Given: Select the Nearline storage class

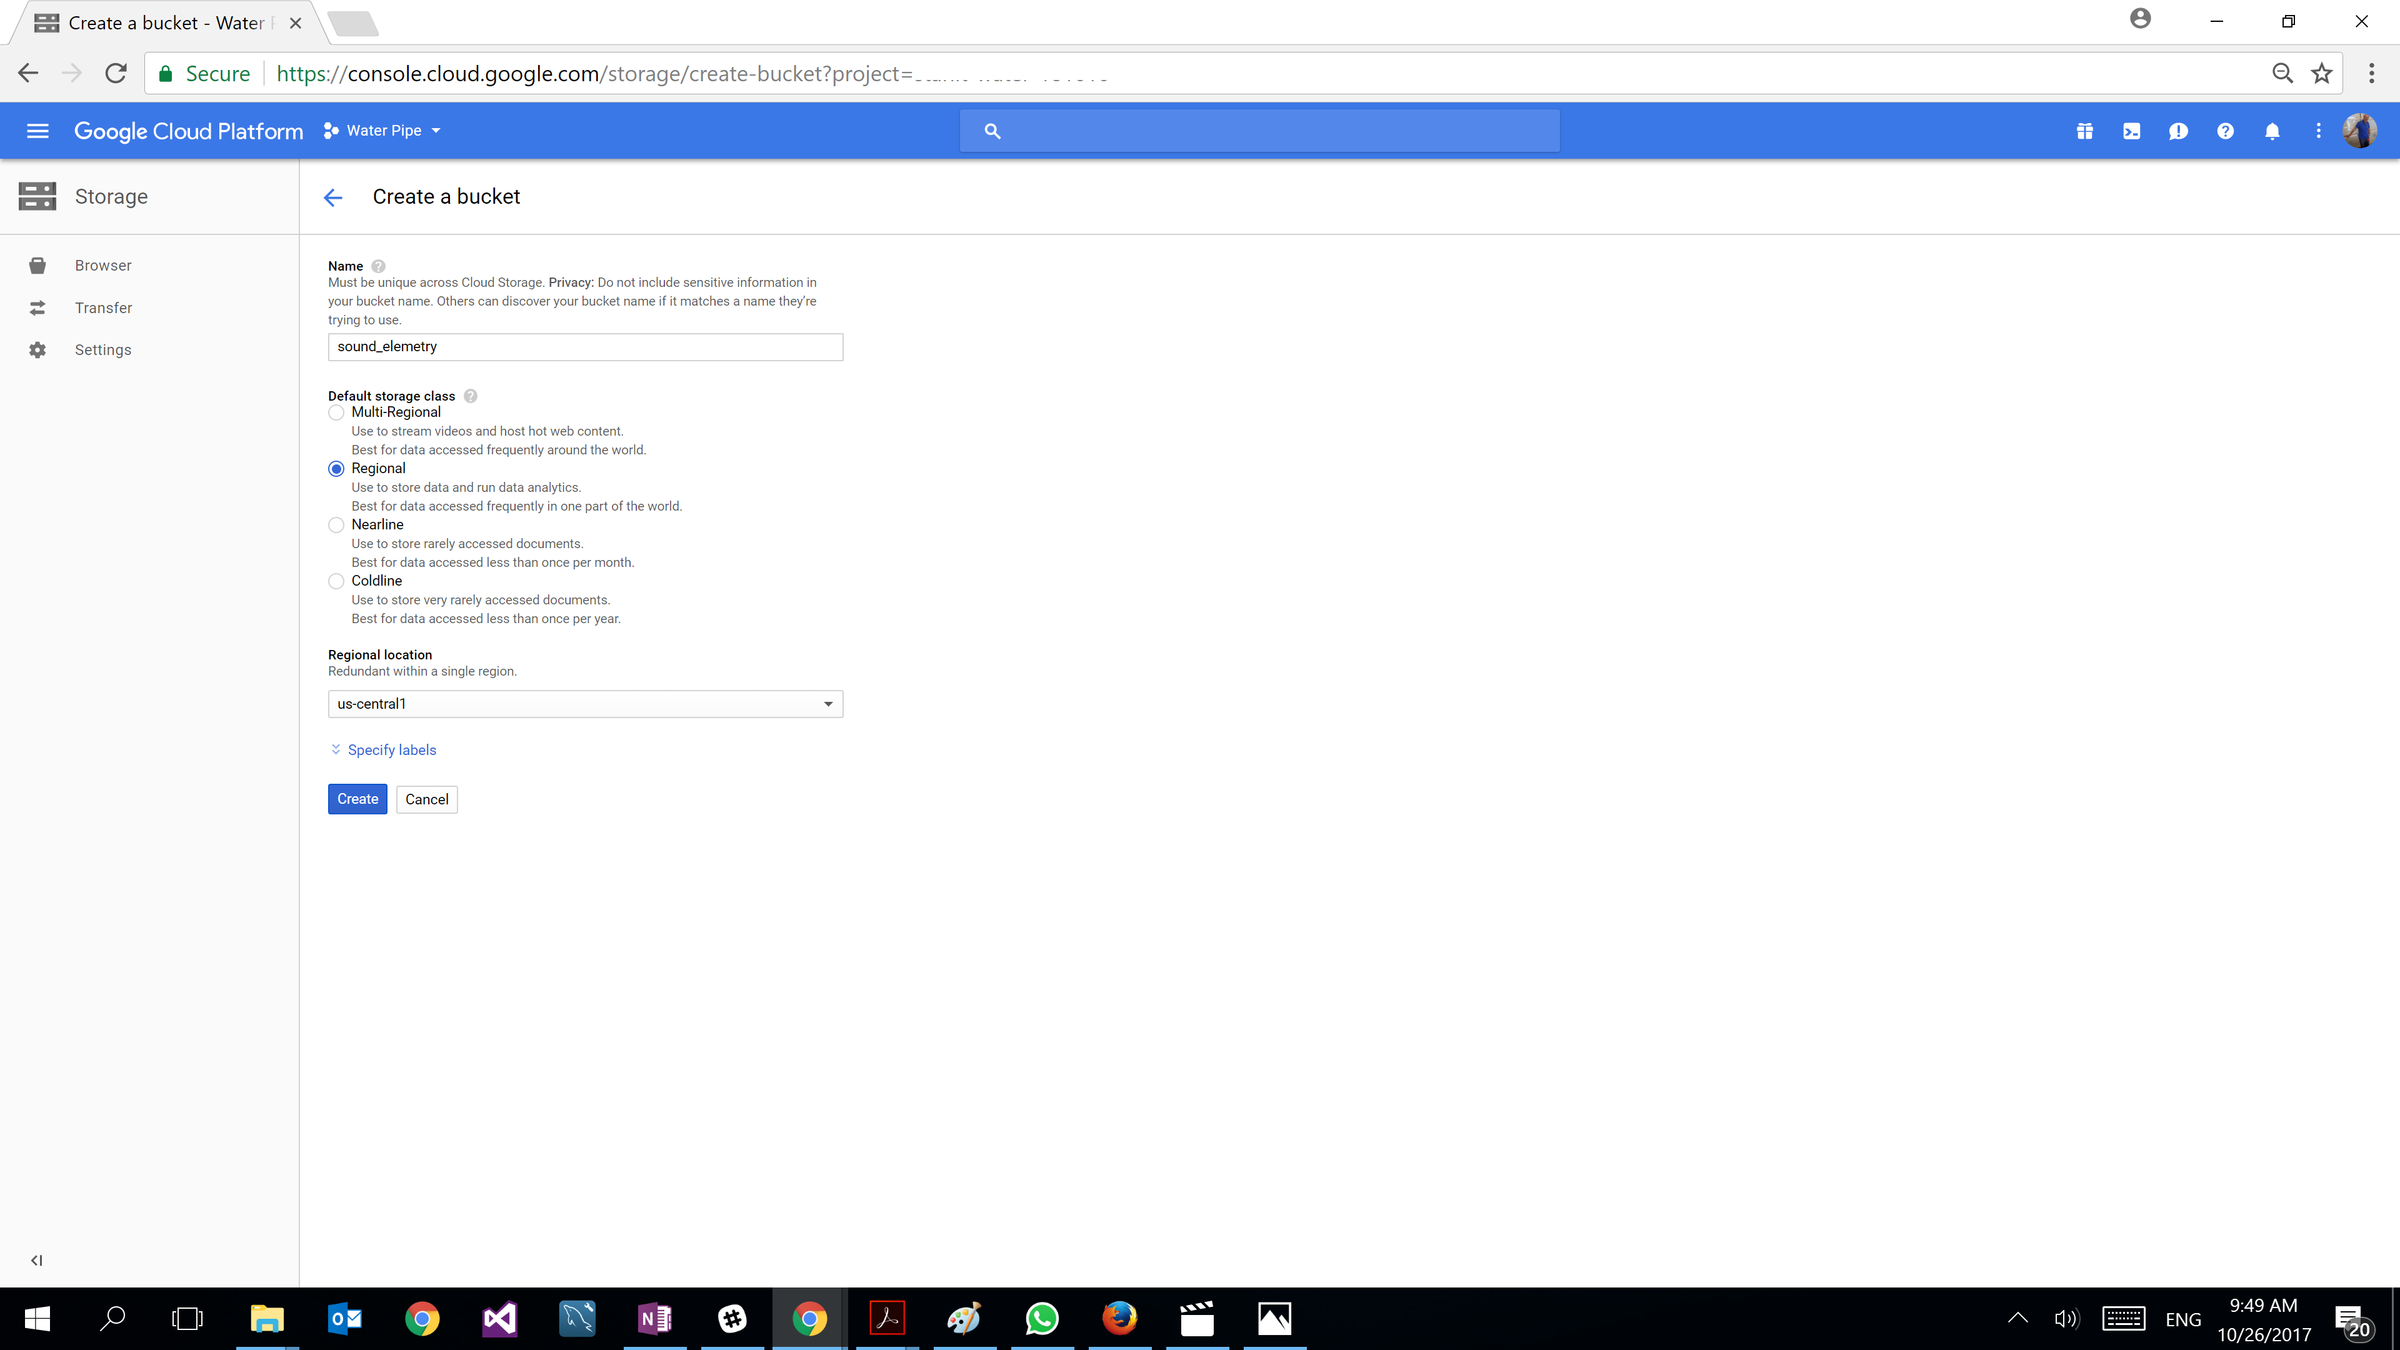Looking at the screenshot, I should (x=336, y=525).
